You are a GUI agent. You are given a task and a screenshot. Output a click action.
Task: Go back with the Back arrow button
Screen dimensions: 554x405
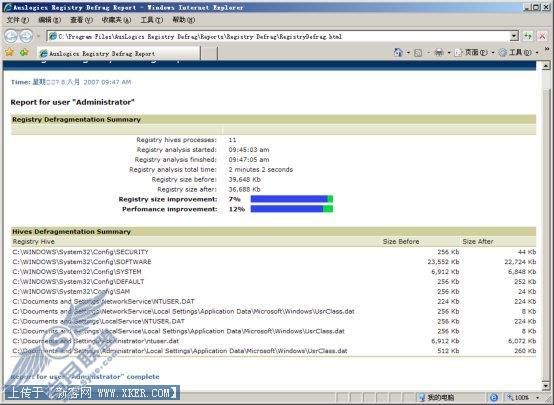click(11, 36)
